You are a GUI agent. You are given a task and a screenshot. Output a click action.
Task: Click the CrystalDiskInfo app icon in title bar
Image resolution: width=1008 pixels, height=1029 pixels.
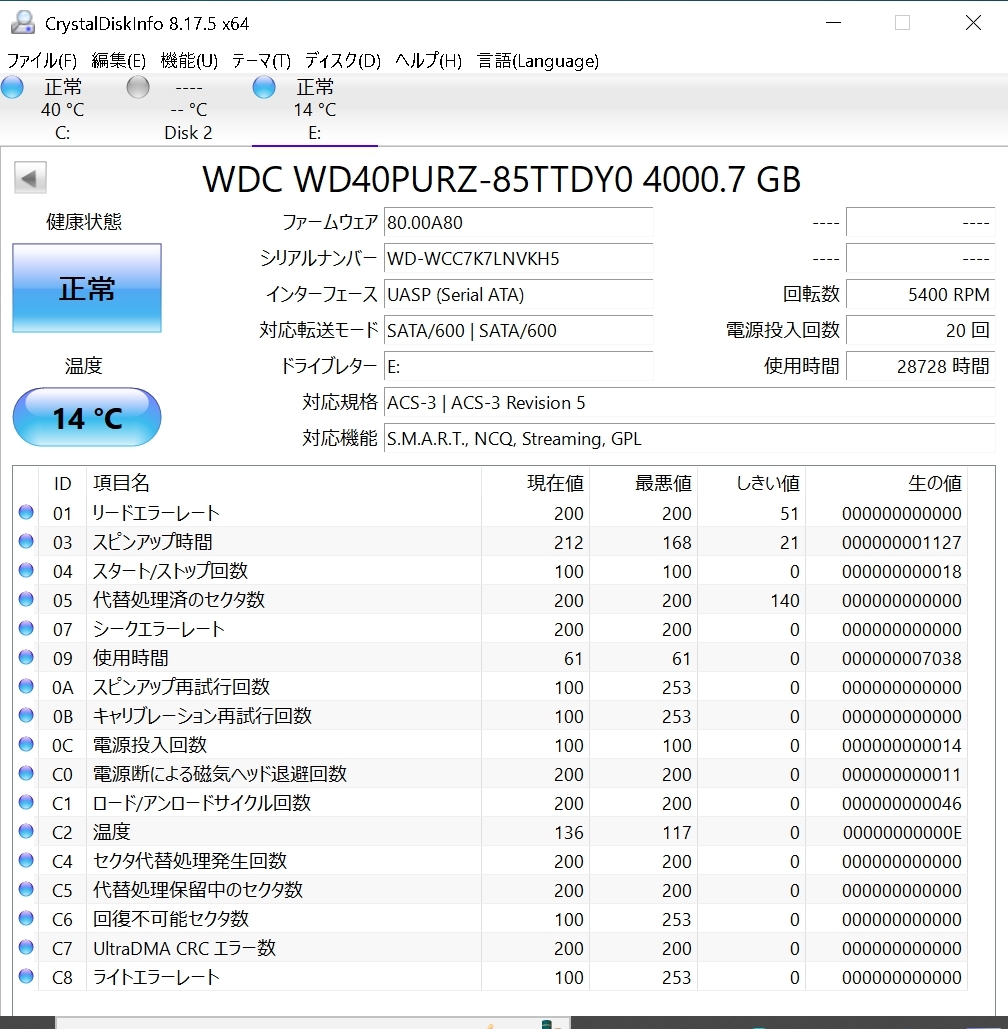coord(23,23)
